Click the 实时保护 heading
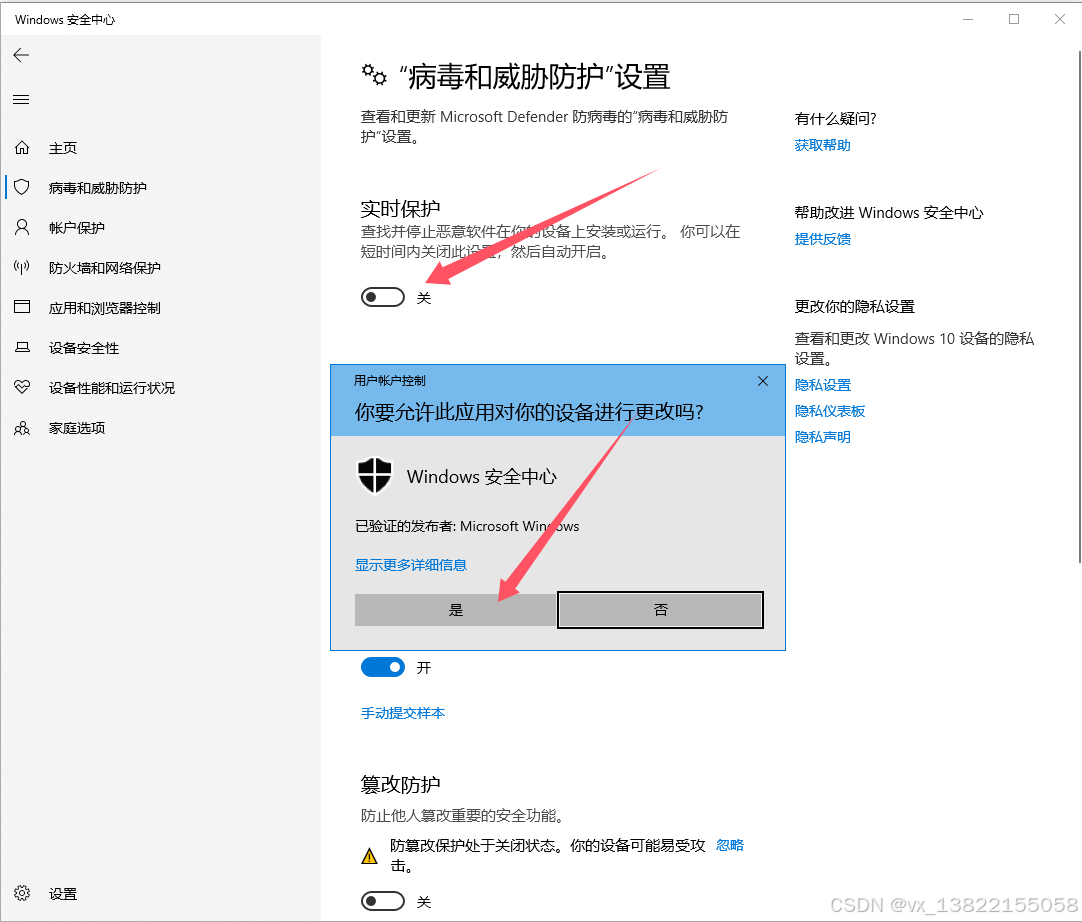This screenshot has width=1082, height=922. pos(400,208)
